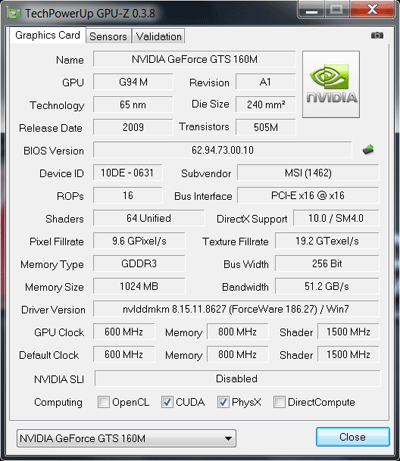Click the maximize window button
400x461 pixels.
[337, 9]
